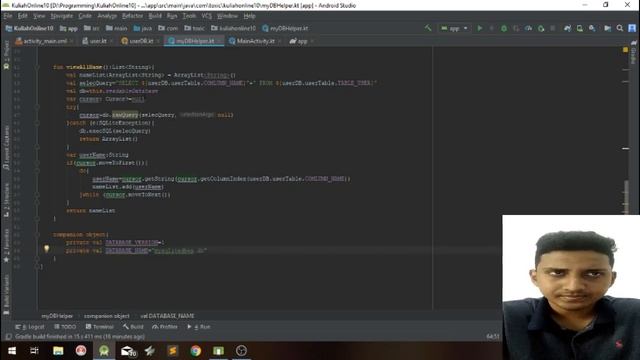
Task: Open the app run configuration dropdown
Action: point(454,28)
